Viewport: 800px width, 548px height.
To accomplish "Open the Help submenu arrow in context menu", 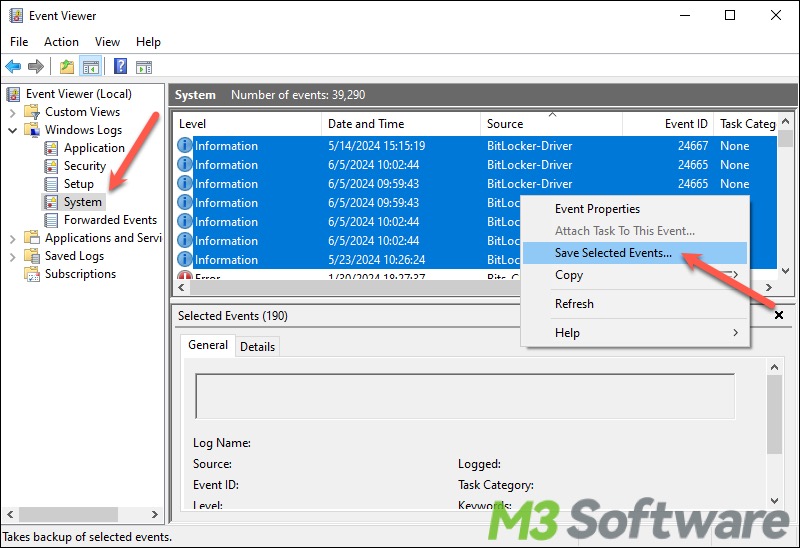I will 735,333.
